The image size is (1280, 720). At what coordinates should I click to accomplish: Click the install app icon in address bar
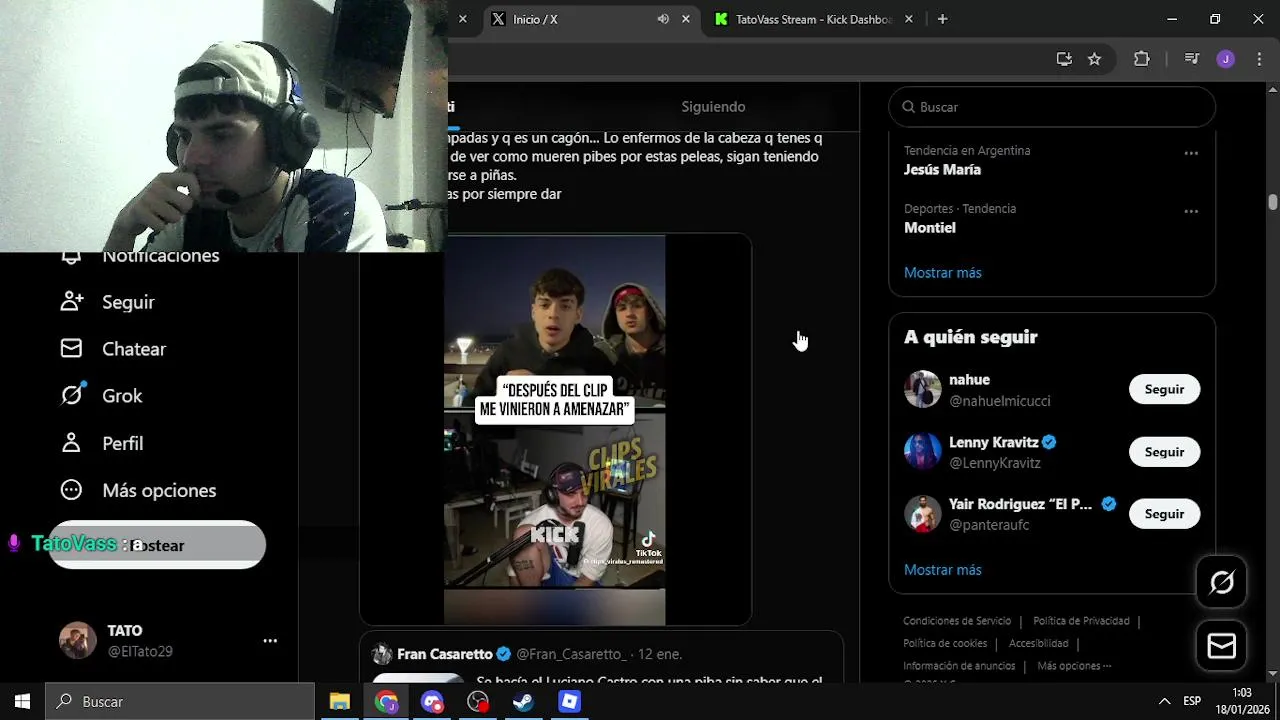pyautogui.click(x=1064, y=59)
